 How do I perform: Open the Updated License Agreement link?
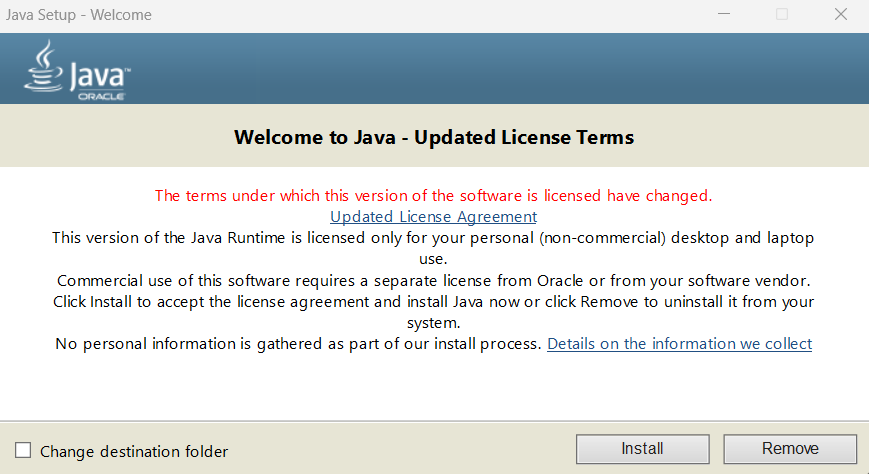(433, 217)
